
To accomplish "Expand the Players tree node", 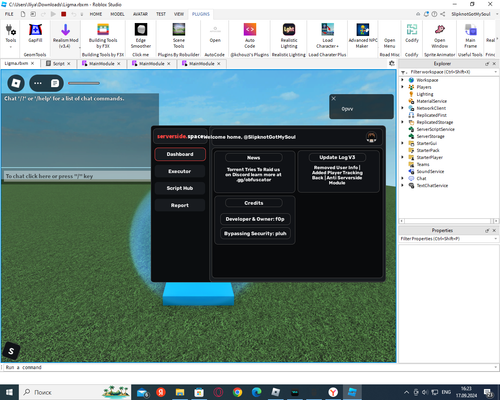I will click(x=402, y=87).
